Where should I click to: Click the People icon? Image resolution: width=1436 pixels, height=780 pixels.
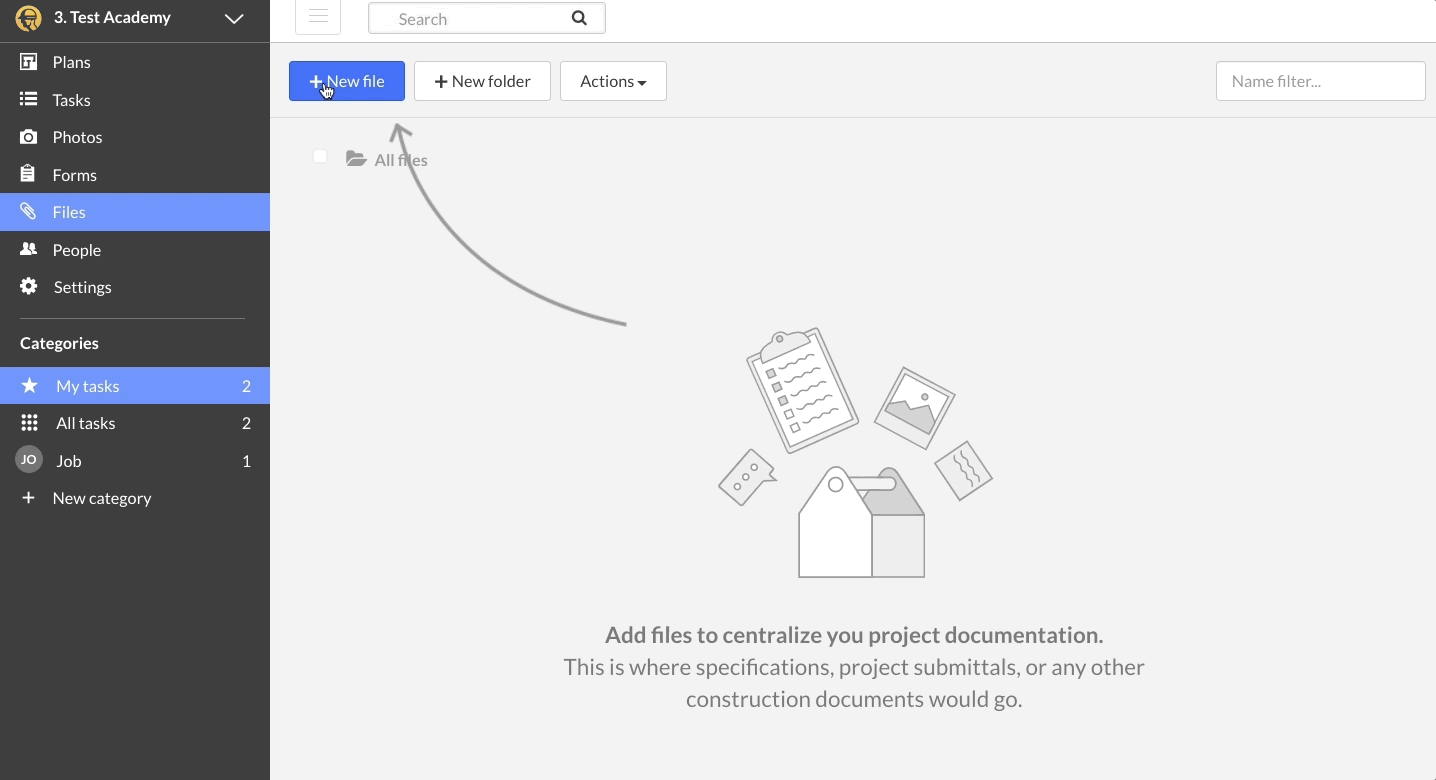28,249
